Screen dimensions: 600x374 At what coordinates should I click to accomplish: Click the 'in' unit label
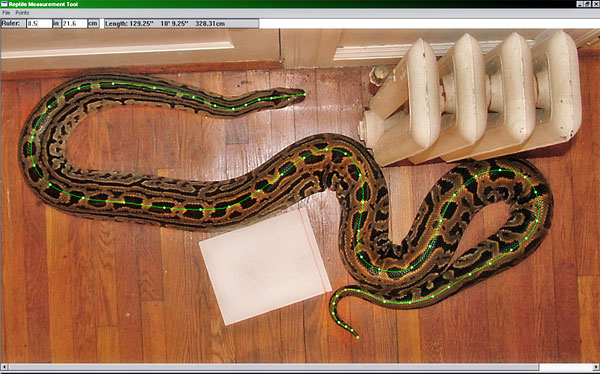[56, 23]
